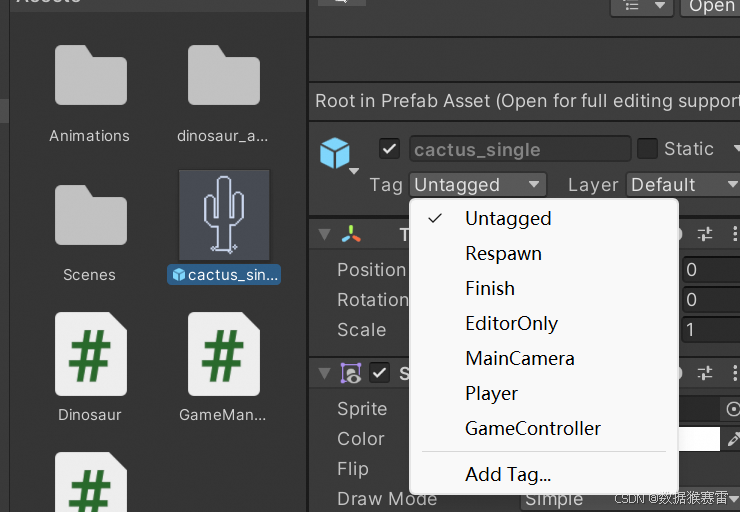Click the Scale property label
This screenshot has width=740, height=512.
(x=362, y=330)
